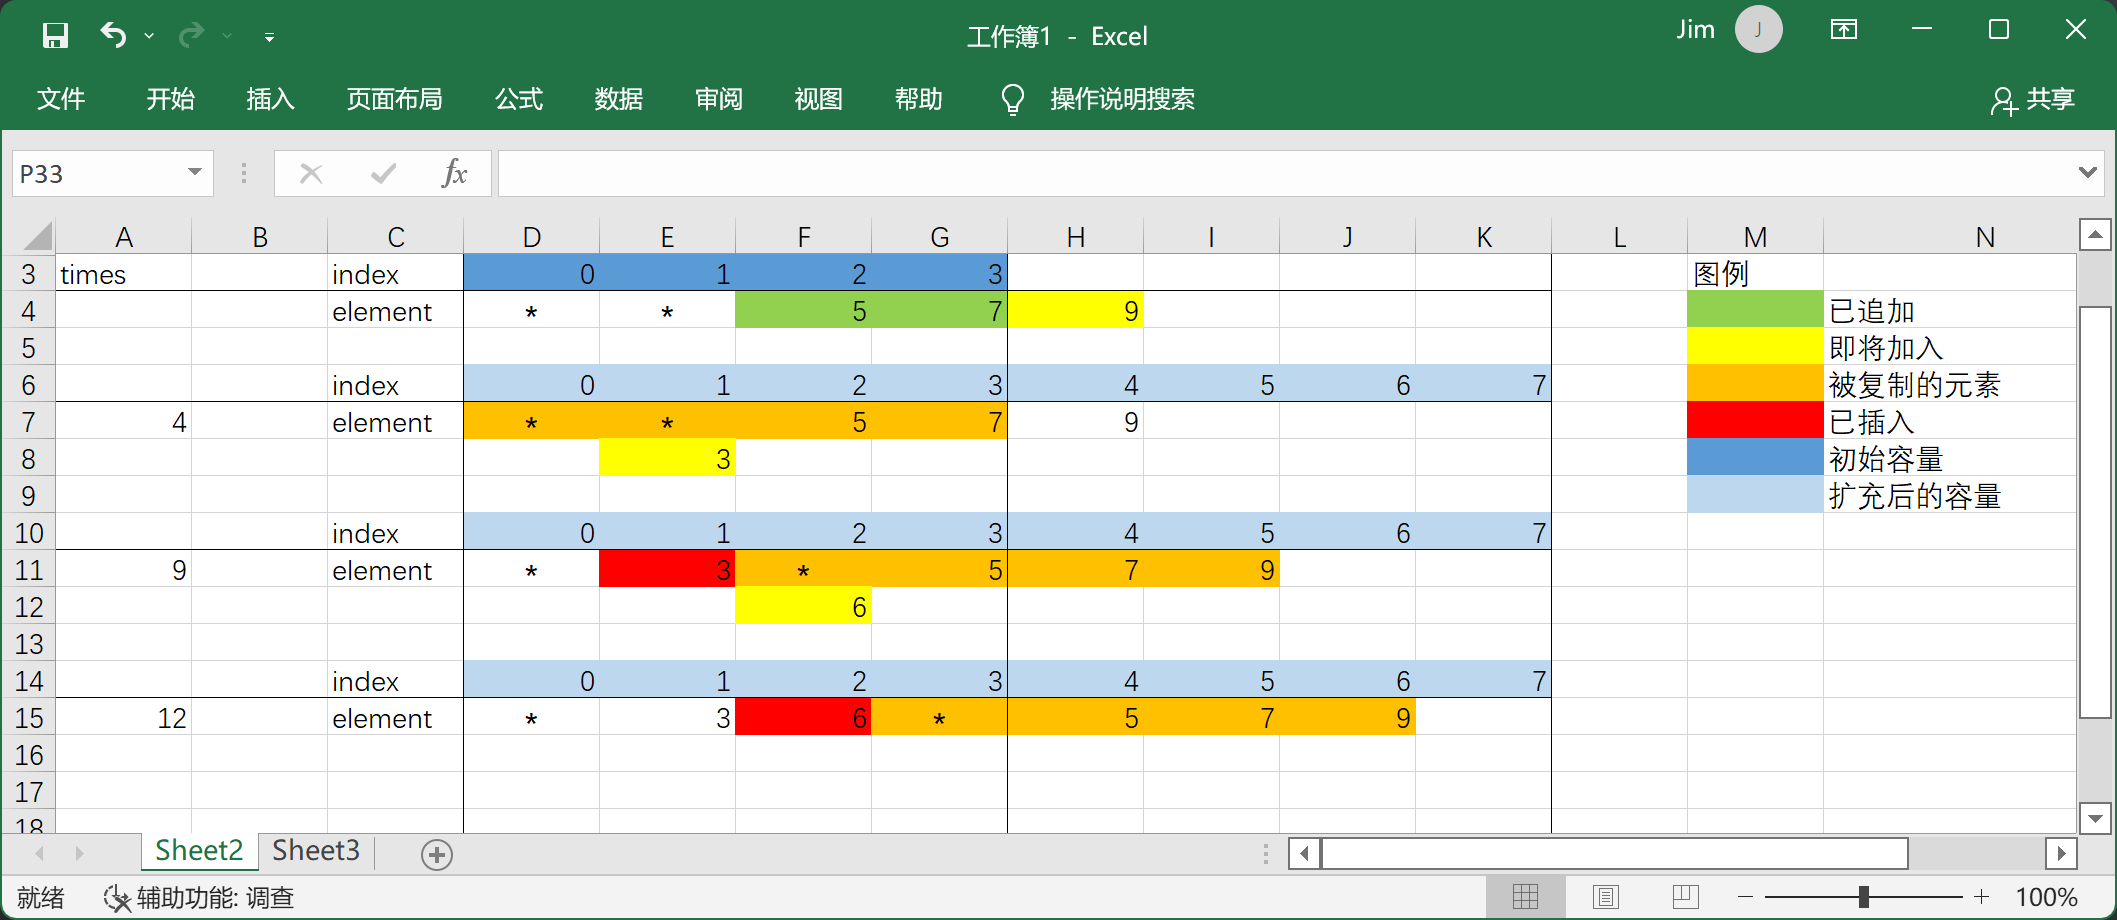The width and height of the screenshot is (2117, 920).
Task: Click the vertical scrollbar down arrow
Action: click(2095, 818)
